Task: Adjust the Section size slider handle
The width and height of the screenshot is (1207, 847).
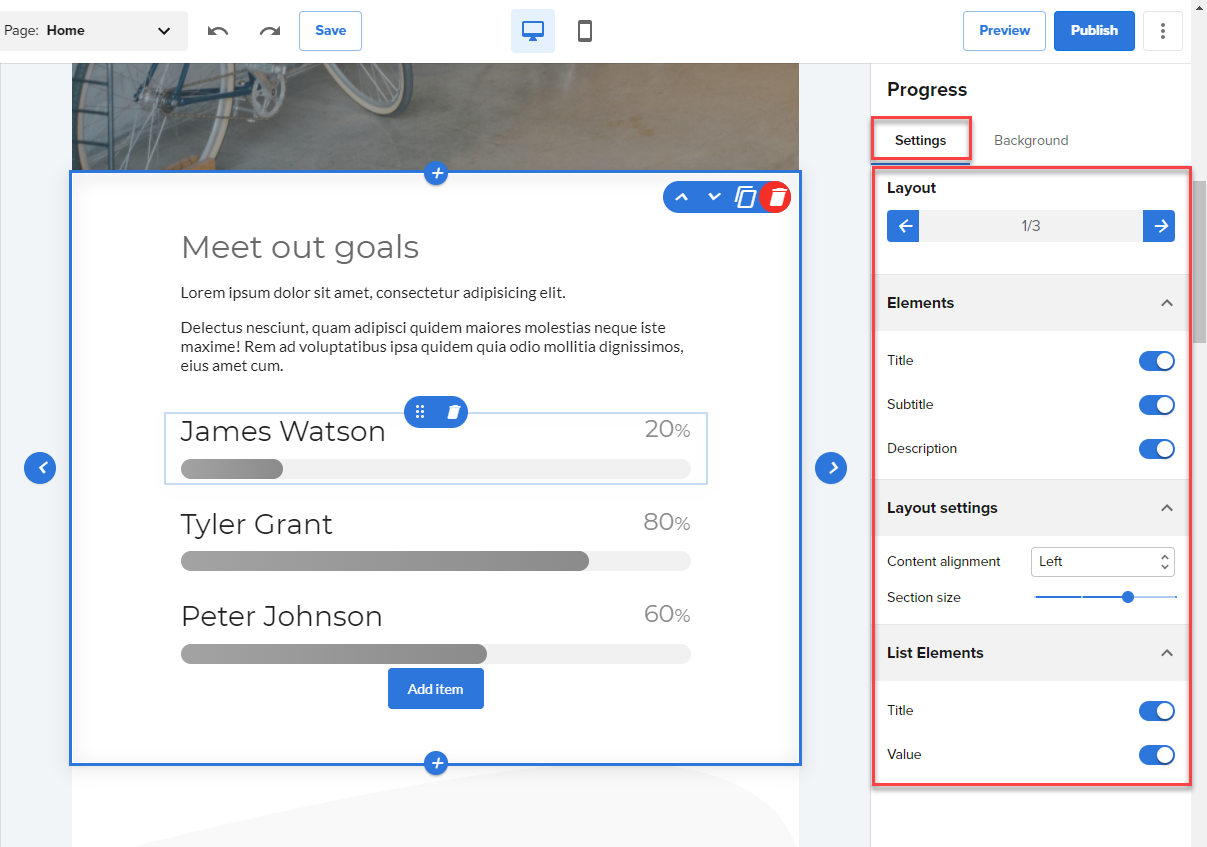Action: [x=1128, y=597]
